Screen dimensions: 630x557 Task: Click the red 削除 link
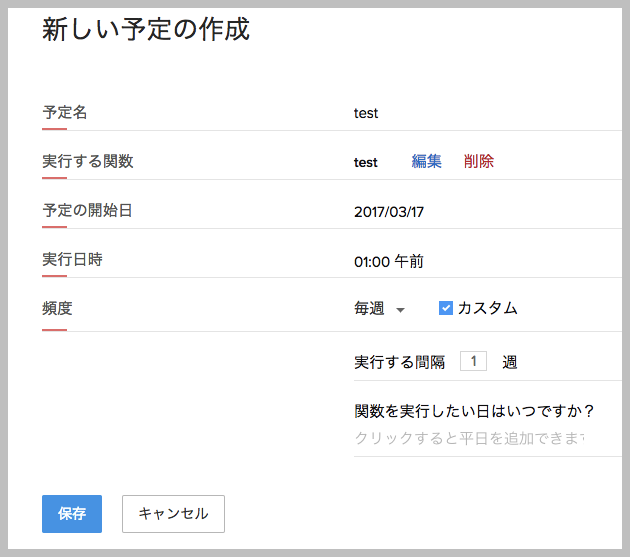point(478,162)
